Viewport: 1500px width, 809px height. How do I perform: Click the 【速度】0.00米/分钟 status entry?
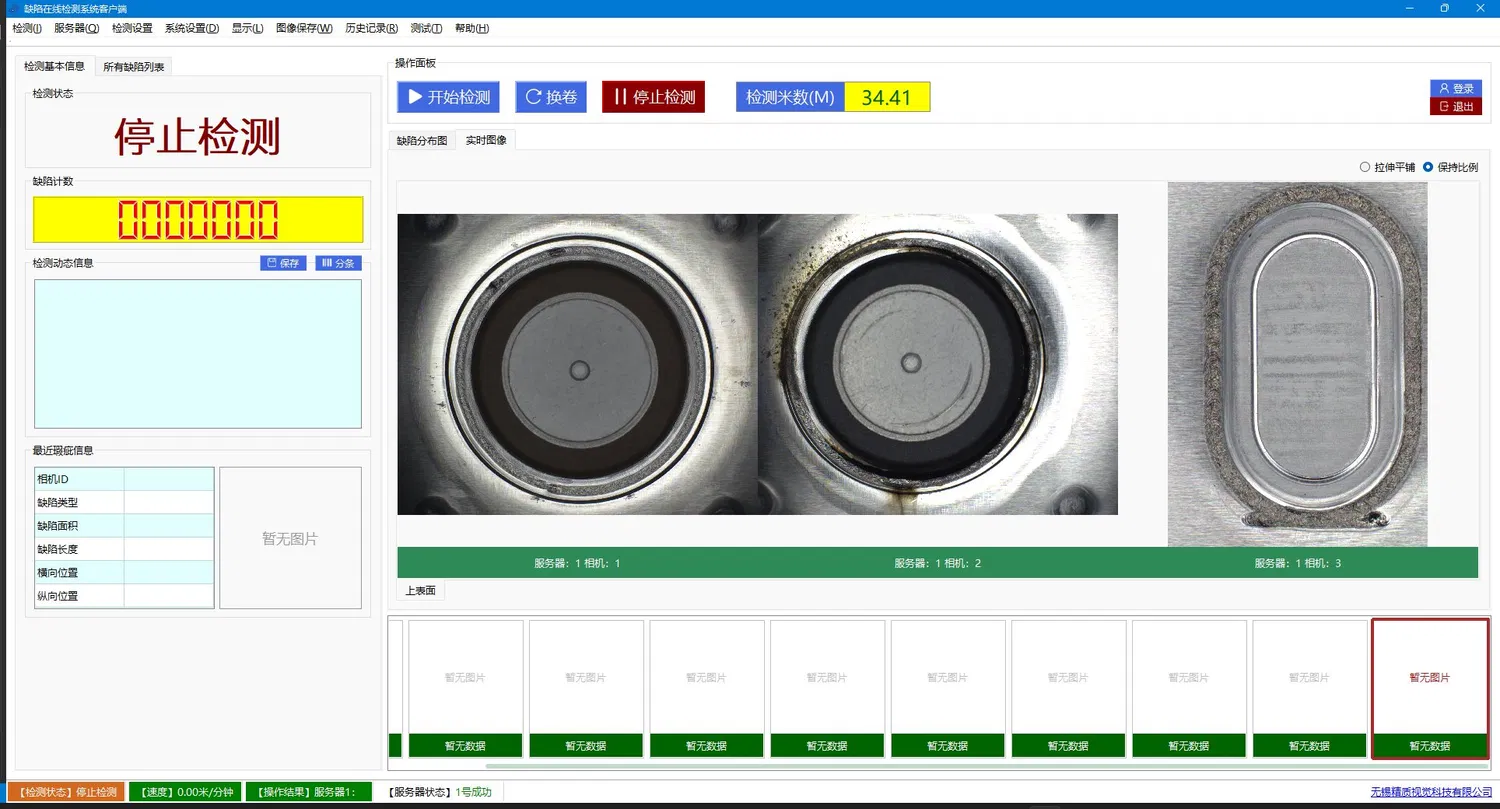(186, 792)
